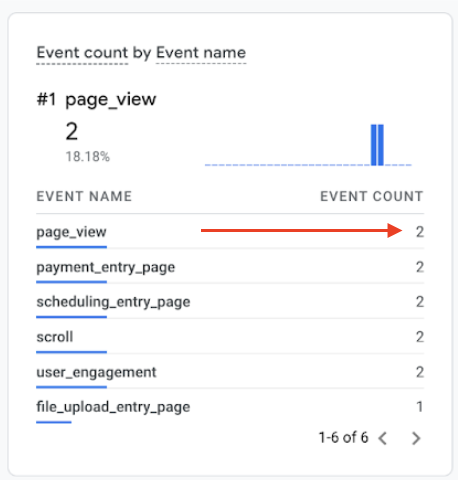Image resolution: width=458 pixels, height=480 pixels.
Task: Click the count value for user_engagement
Action: coord(420,372)
